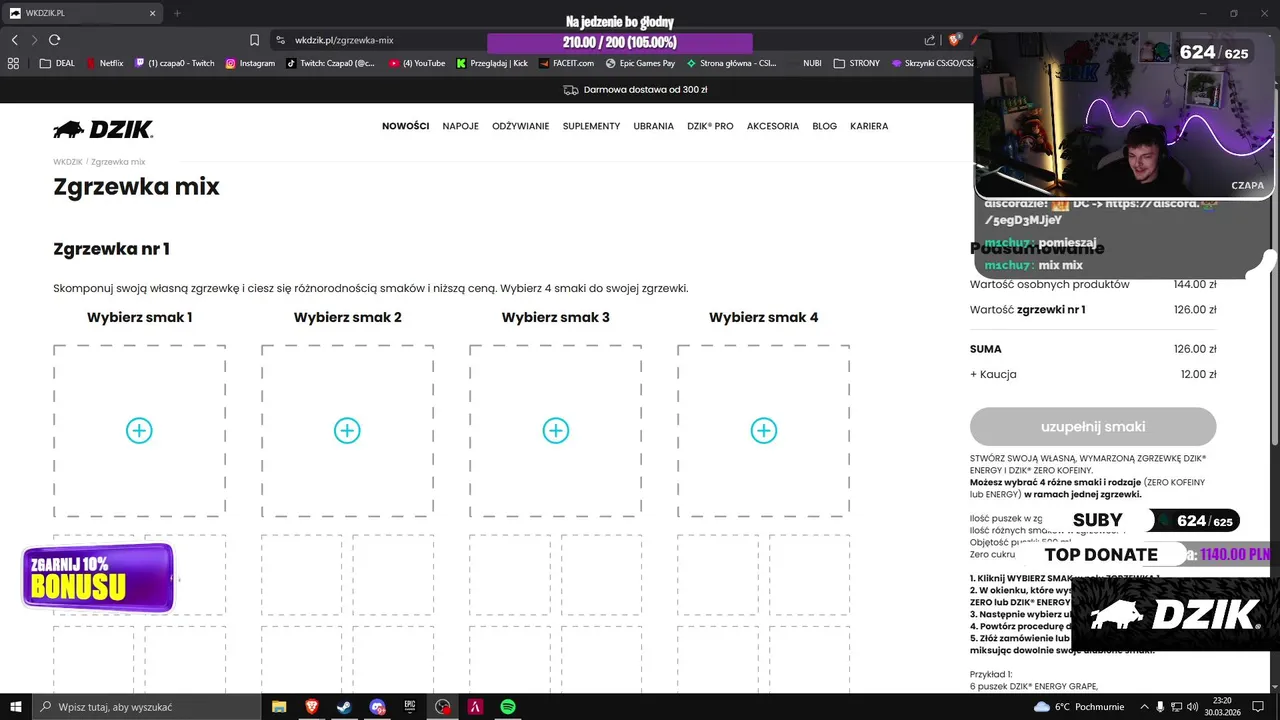Viewport: 1280px width, 720px height.
Task: Expand the STRONY bookmarks folder
Action: [x=857, y=63]
